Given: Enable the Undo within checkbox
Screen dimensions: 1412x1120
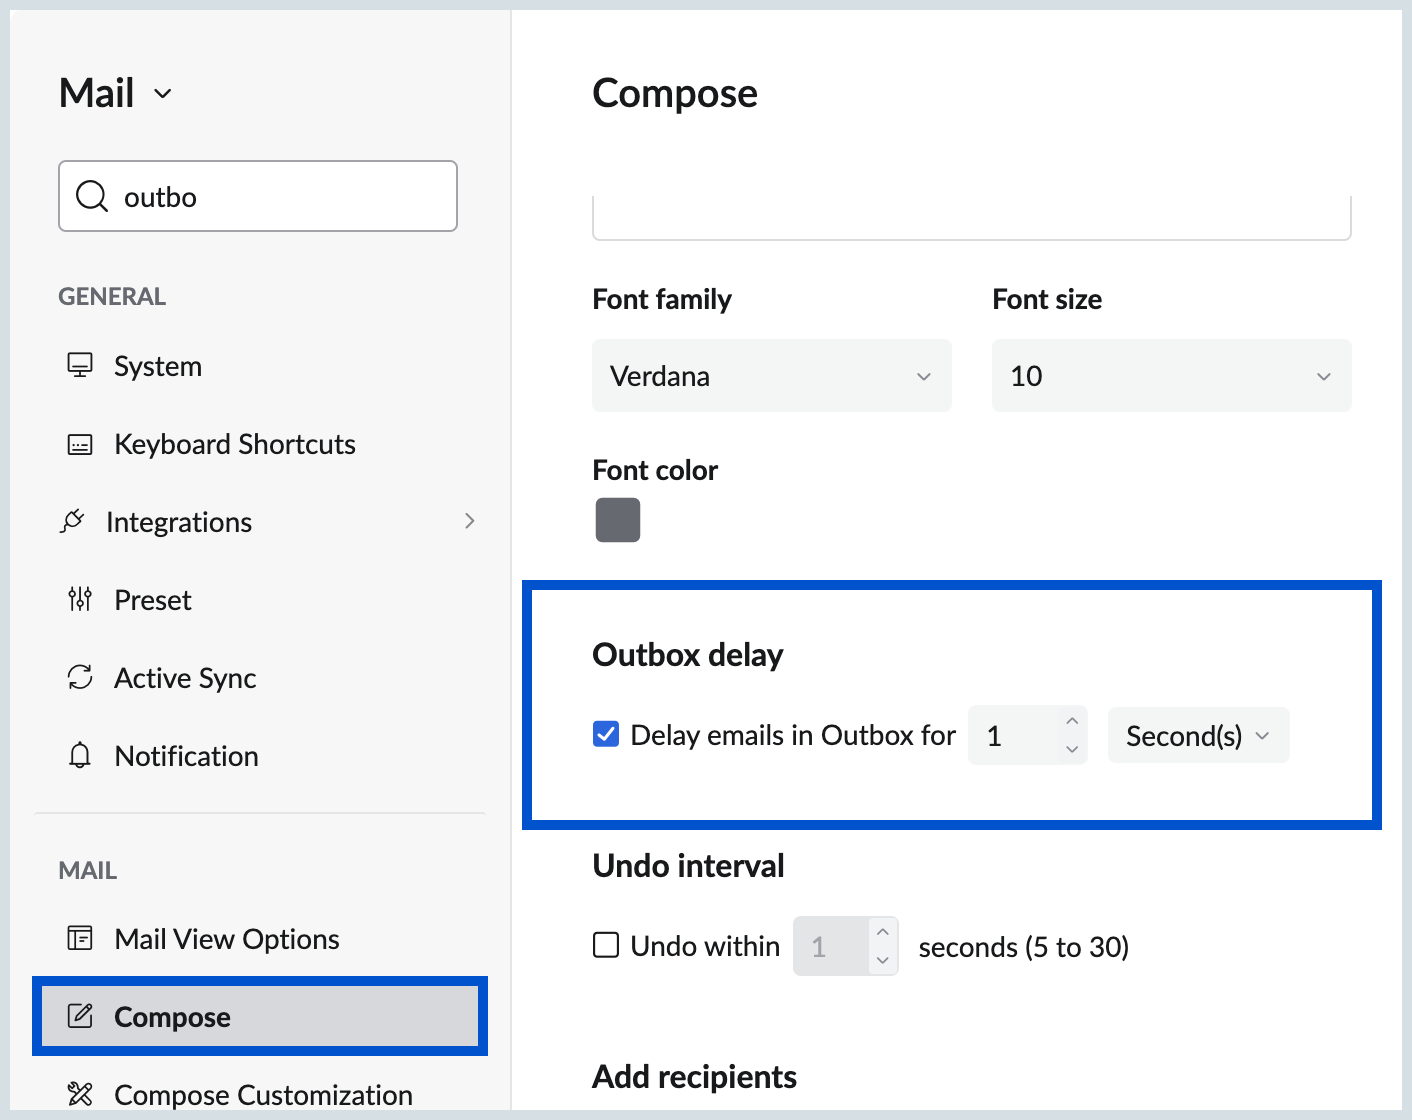Looking at the screenshot, I should [606, 945].
